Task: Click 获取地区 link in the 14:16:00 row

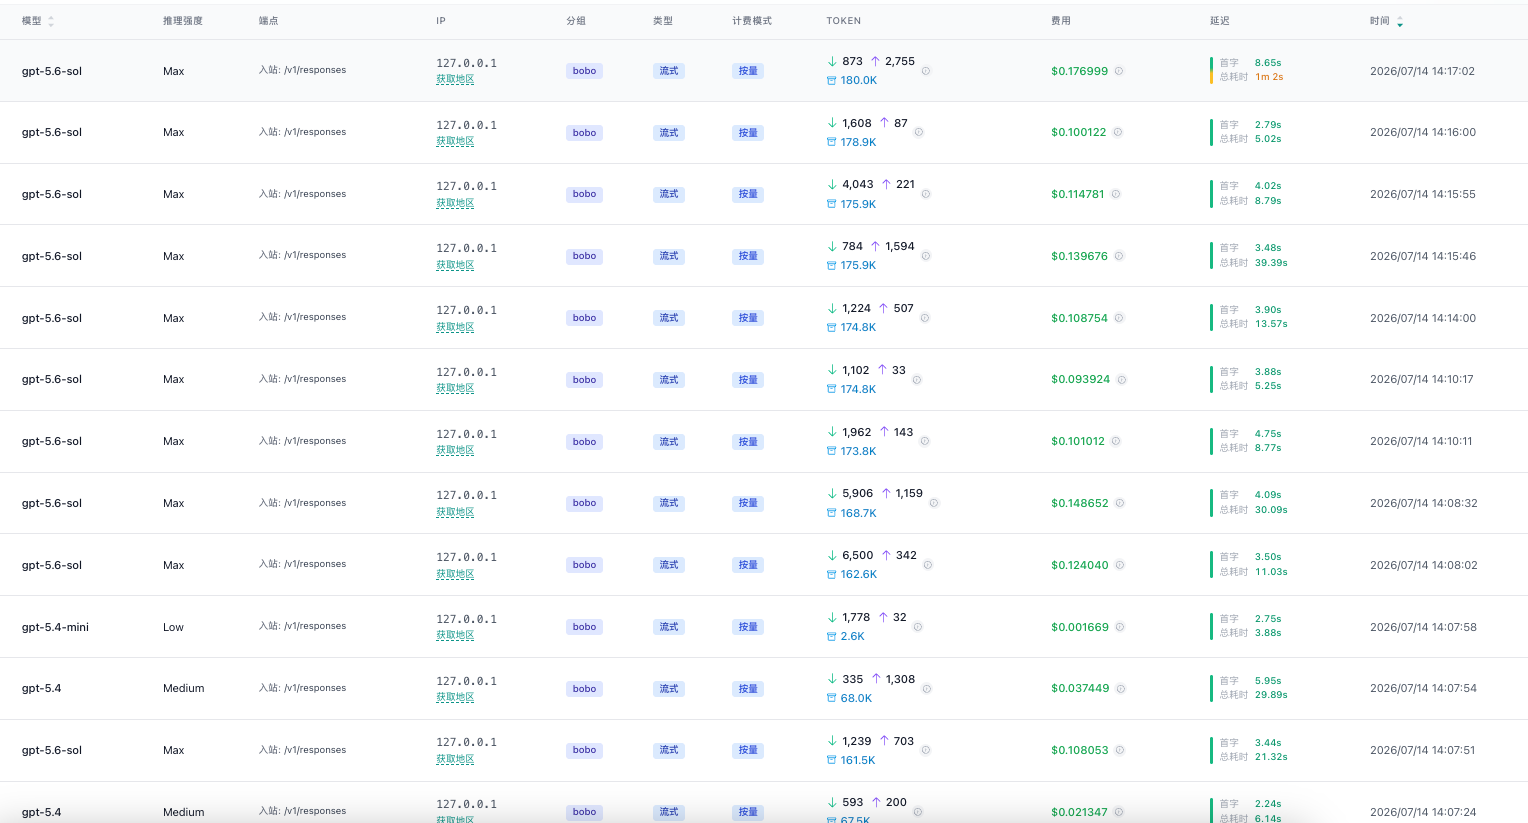Action: (455, 141)
